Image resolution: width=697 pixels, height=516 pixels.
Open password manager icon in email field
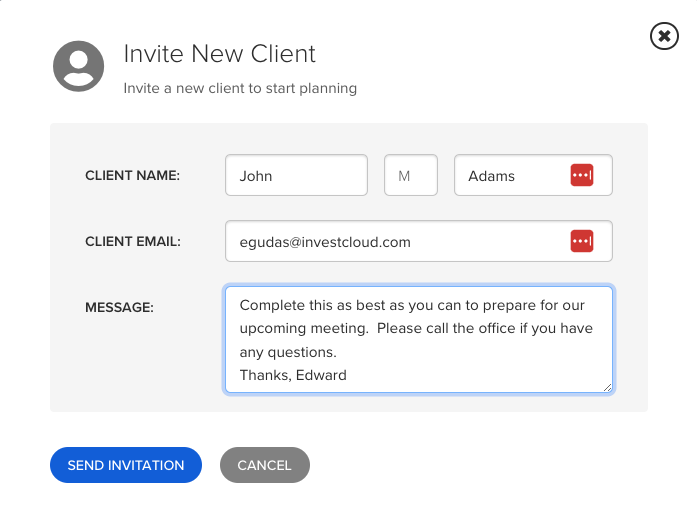coord(582,241)
